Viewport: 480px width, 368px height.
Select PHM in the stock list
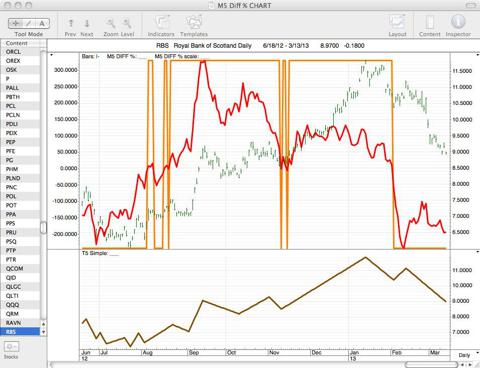point(20,169)
